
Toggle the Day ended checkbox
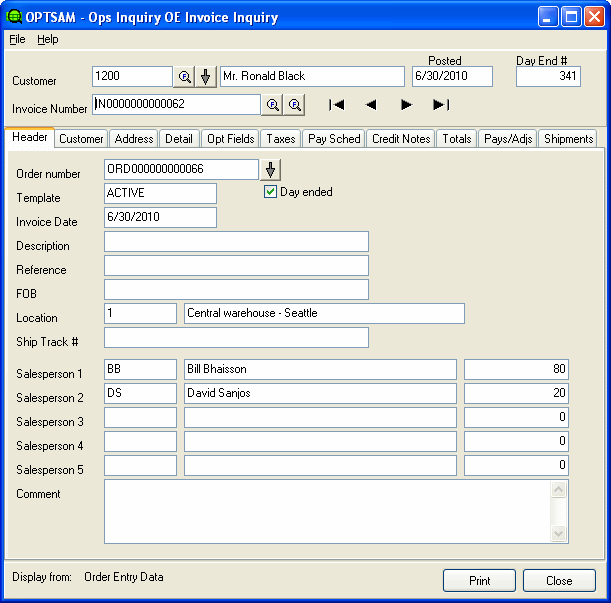tap(270, 192)
